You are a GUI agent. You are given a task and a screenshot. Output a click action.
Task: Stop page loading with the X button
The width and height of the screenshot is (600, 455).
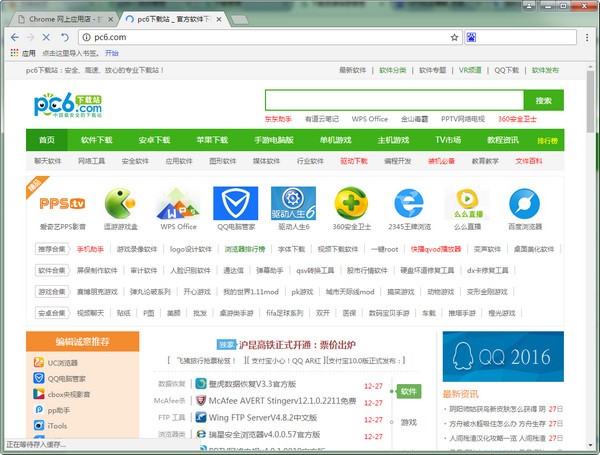[46, 37]
